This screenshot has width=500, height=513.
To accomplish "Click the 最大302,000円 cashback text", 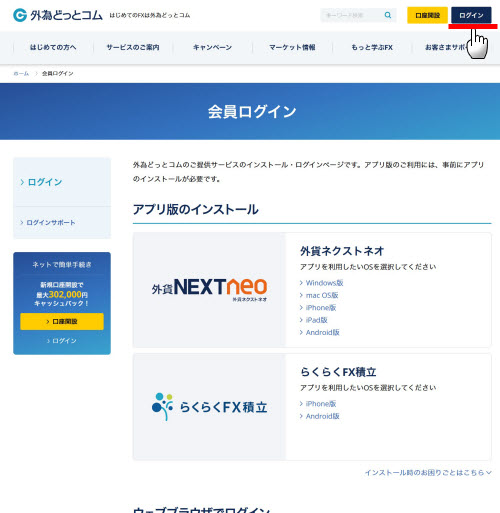I will (62, 295).
